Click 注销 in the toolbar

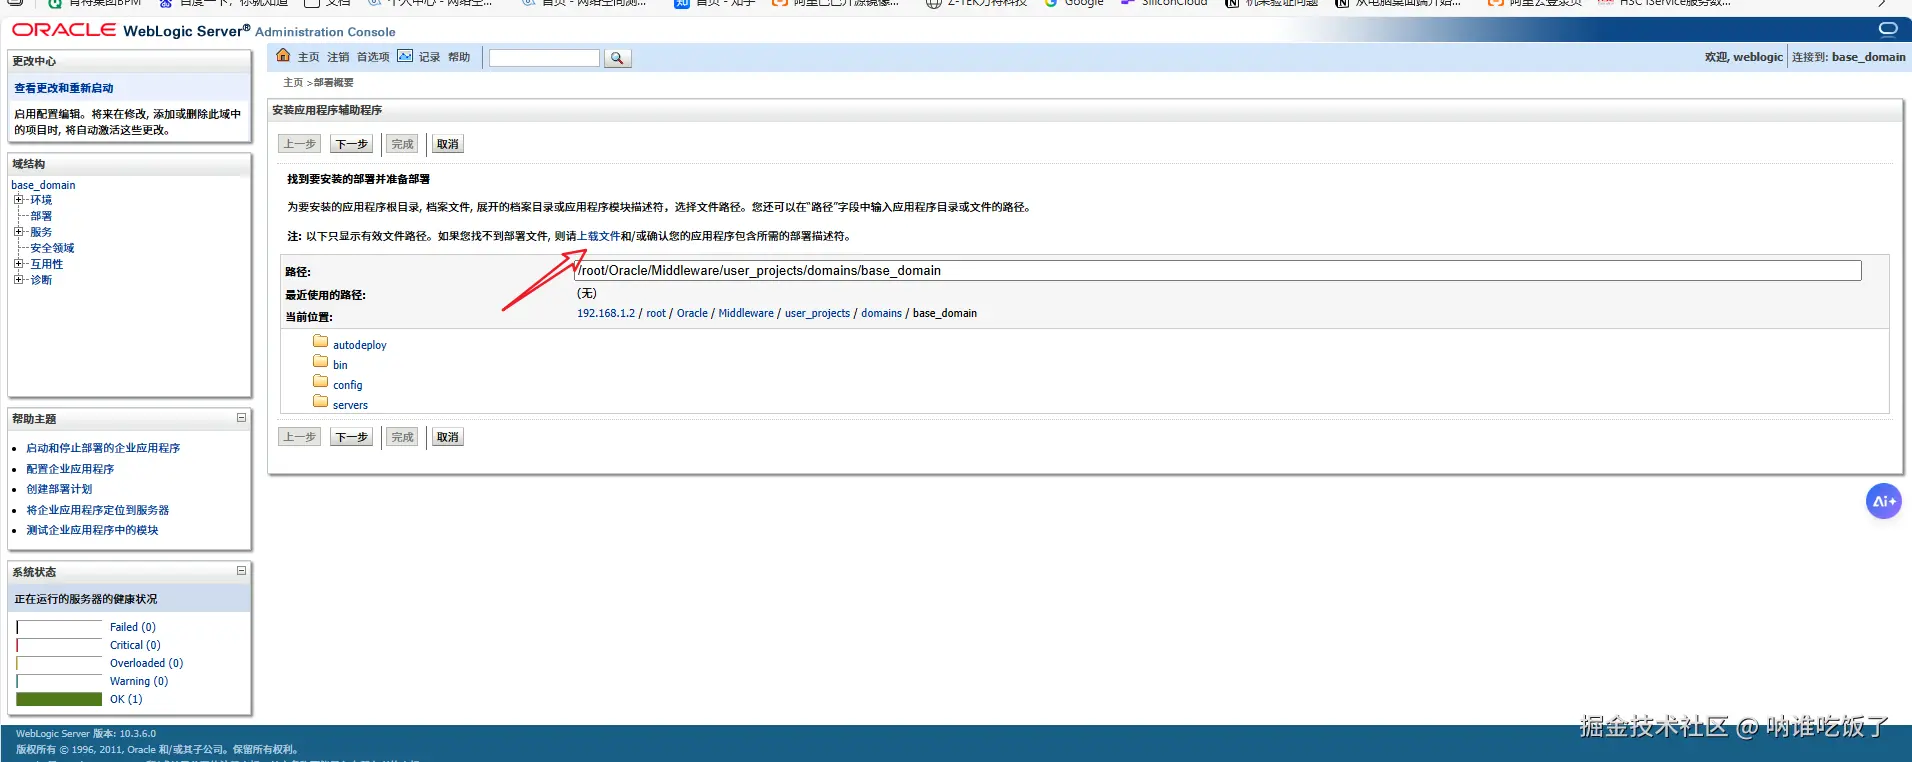pyautogui.click(x=338, y=57)
